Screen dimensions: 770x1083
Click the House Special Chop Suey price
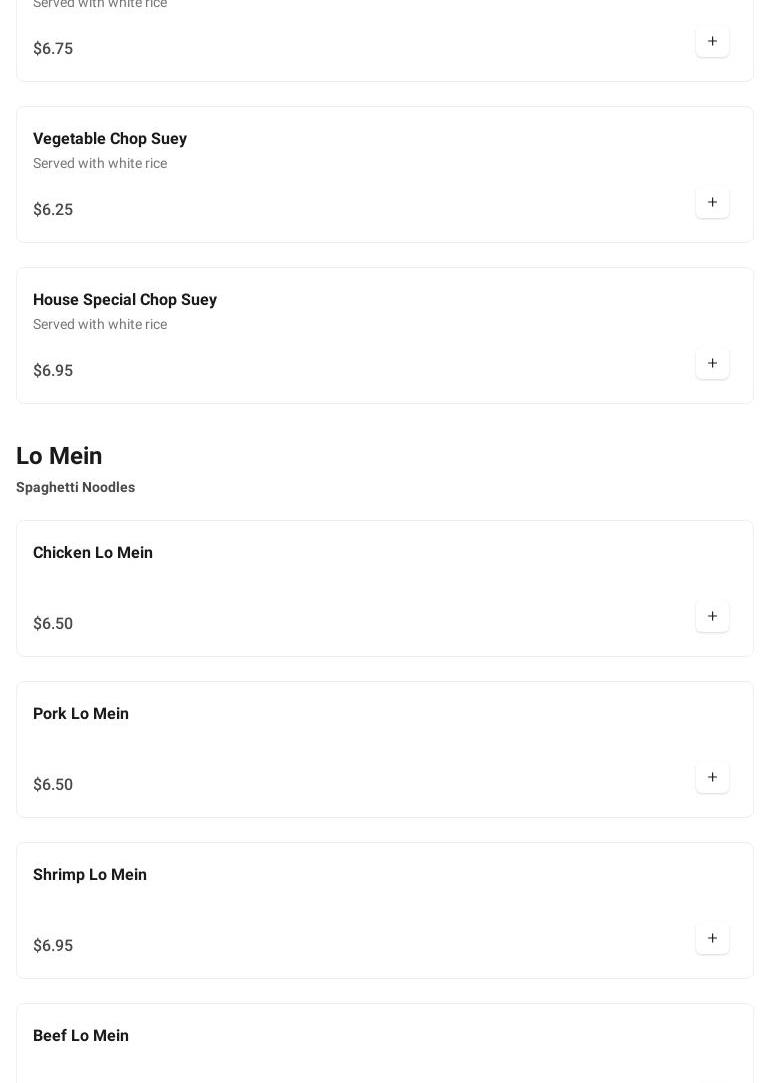click(53, 371)
